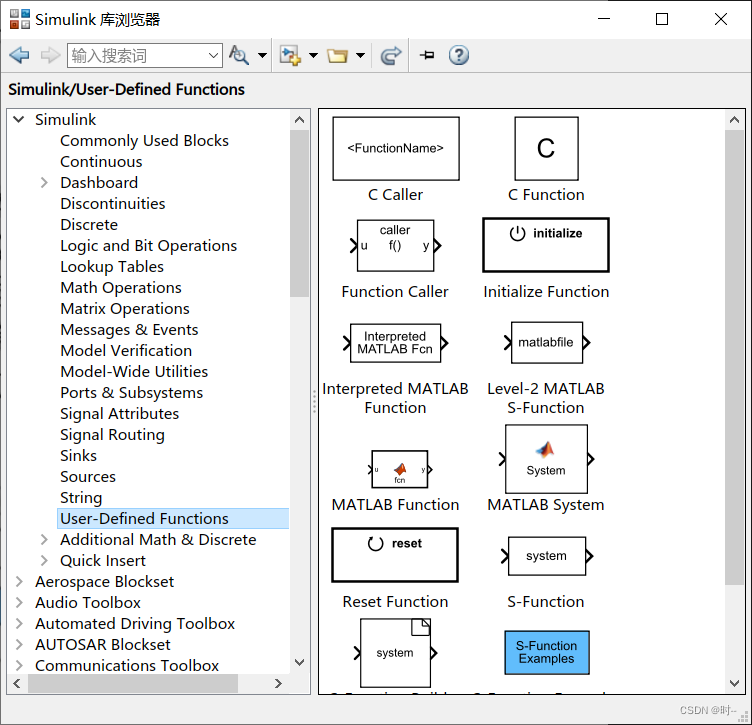Image resolution: width=752 pixels, height=725 pixels.
Task: Open help with question mark icon
Action: (x=458, y=55)
